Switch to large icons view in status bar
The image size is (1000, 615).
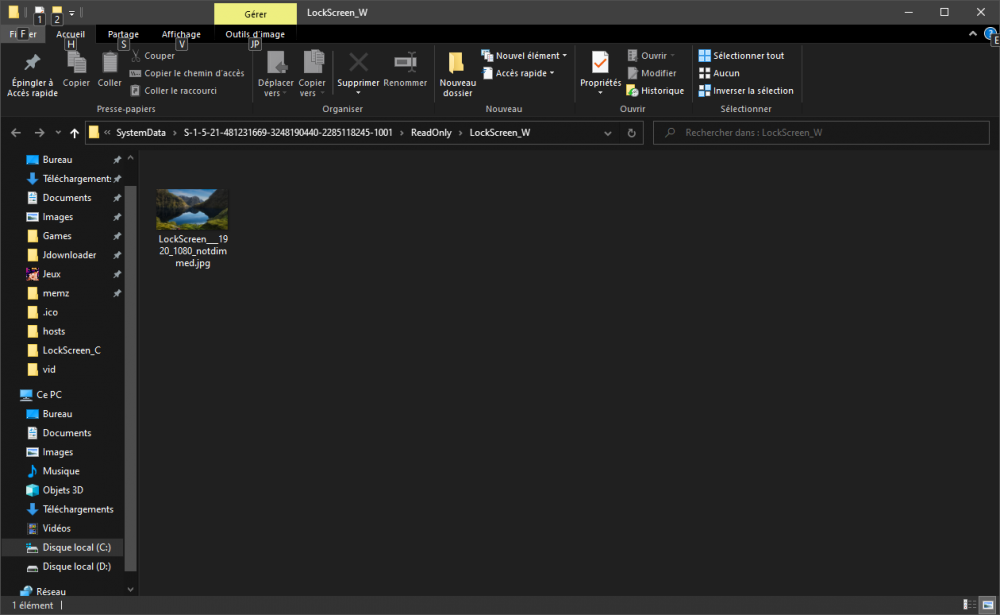coord(987,605)
